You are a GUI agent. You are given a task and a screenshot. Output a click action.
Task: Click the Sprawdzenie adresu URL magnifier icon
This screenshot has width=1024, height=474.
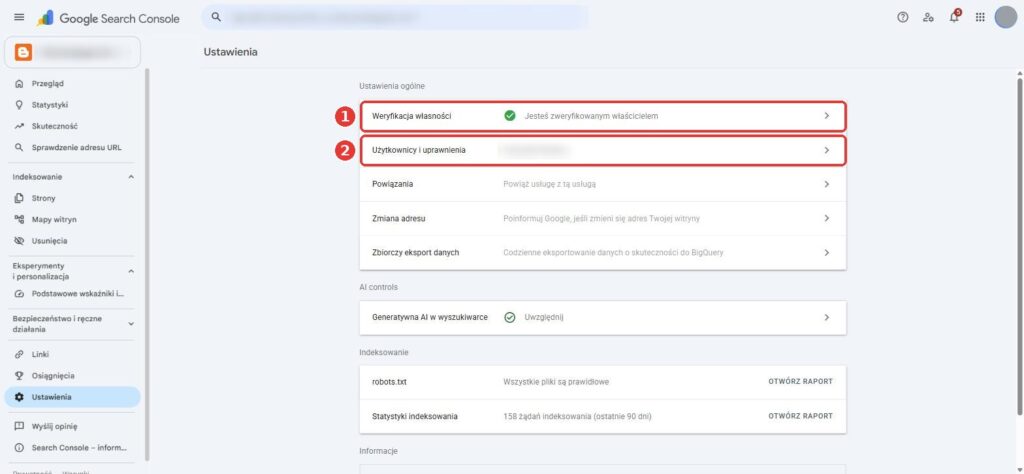[19, 148]
